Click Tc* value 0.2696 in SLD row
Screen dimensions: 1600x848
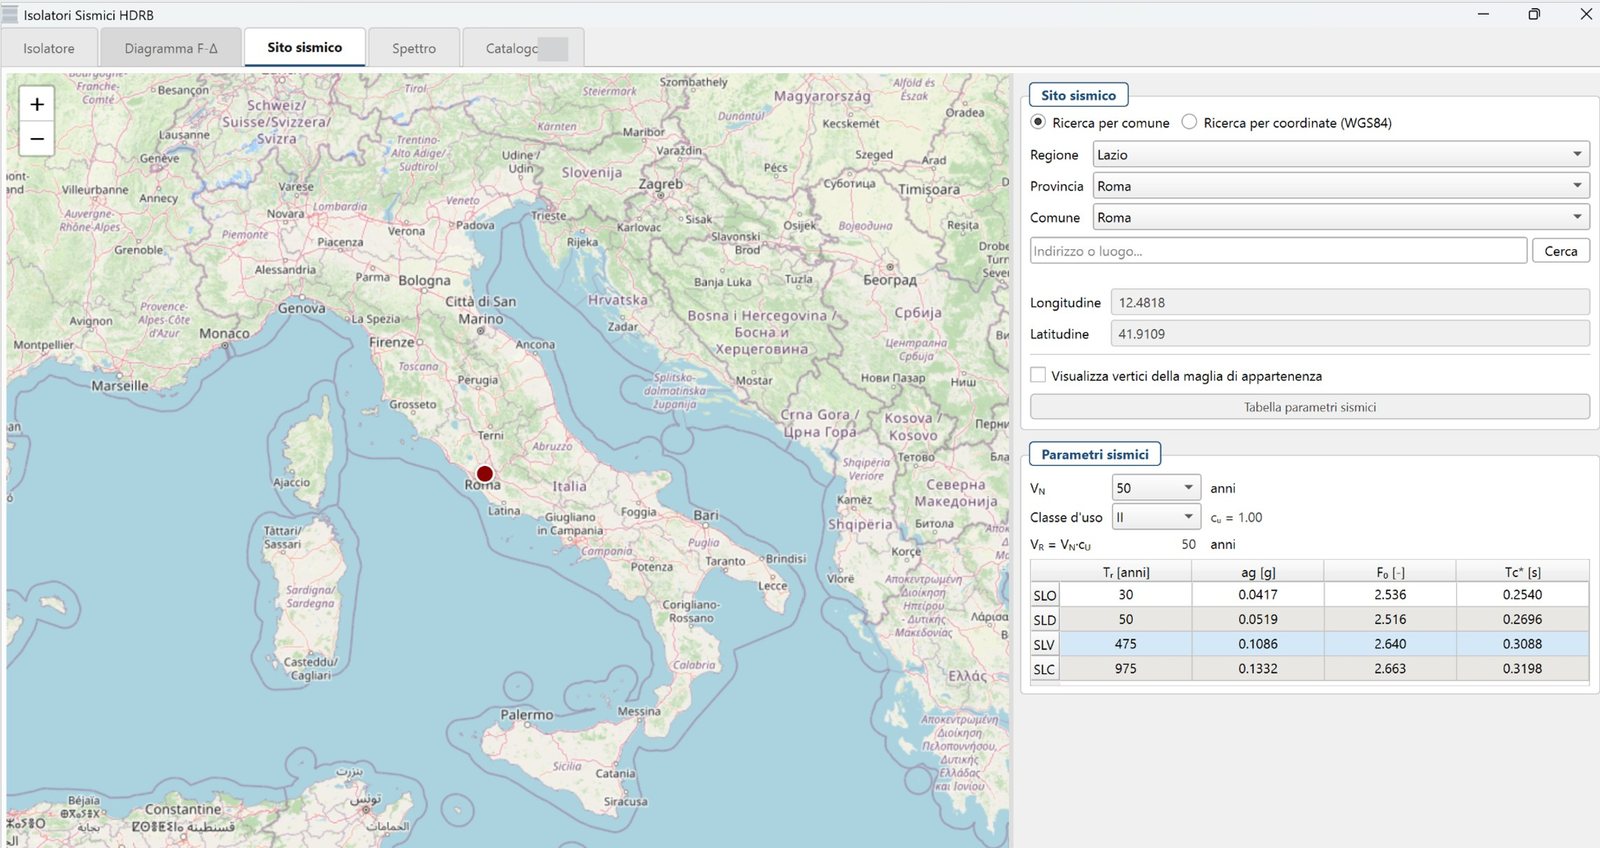click(1522, 619)
